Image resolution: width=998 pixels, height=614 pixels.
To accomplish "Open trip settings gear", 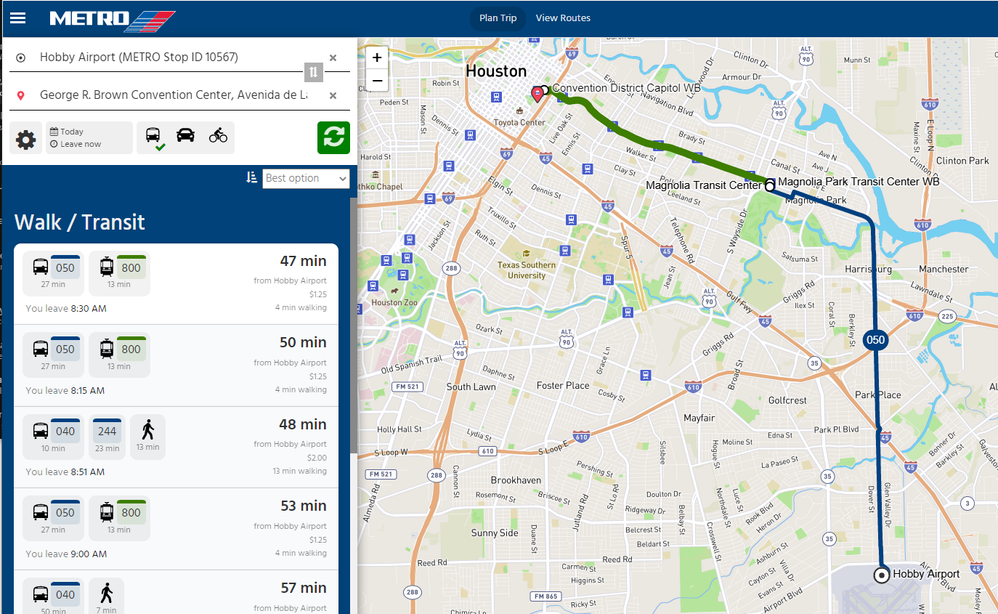I will [x=25, y=138].
